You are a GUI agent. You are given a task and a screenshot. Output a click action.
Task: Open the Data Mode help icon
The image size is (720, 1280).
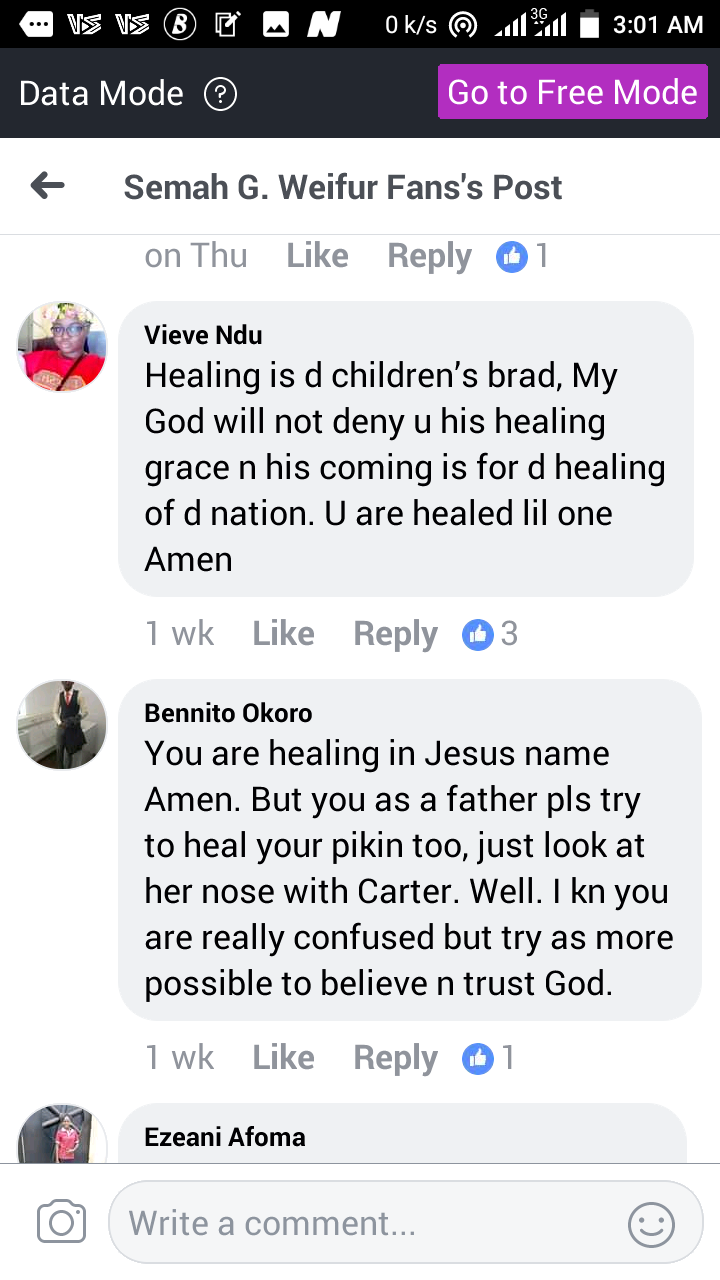[220, 94]
